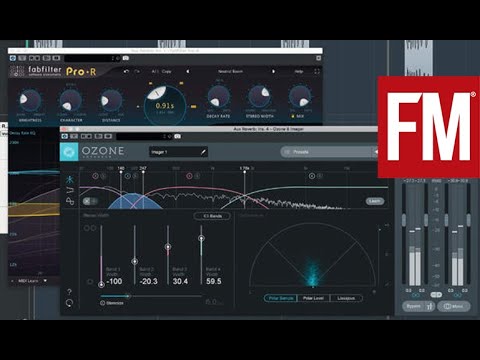
Task: Click the Mono button in Ozone
Action: click(454, 306)
